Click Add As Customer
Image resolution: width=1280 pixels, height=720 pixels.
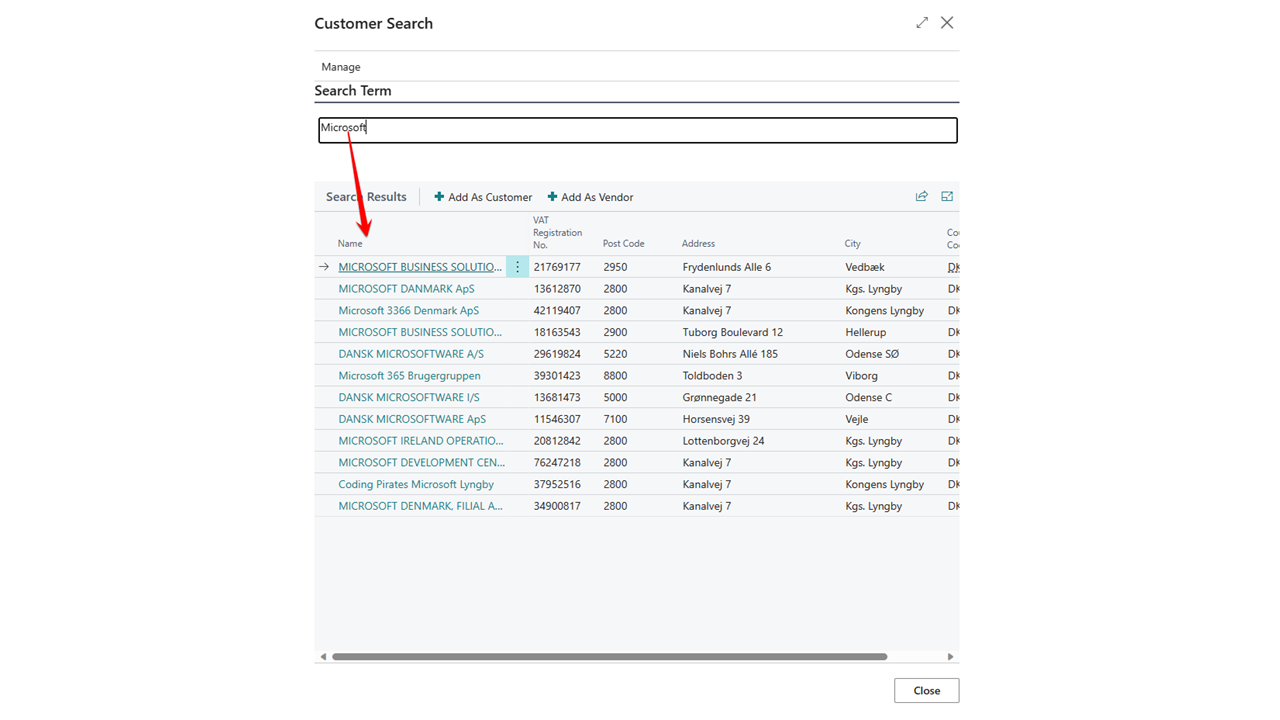[x=483, y=197]
